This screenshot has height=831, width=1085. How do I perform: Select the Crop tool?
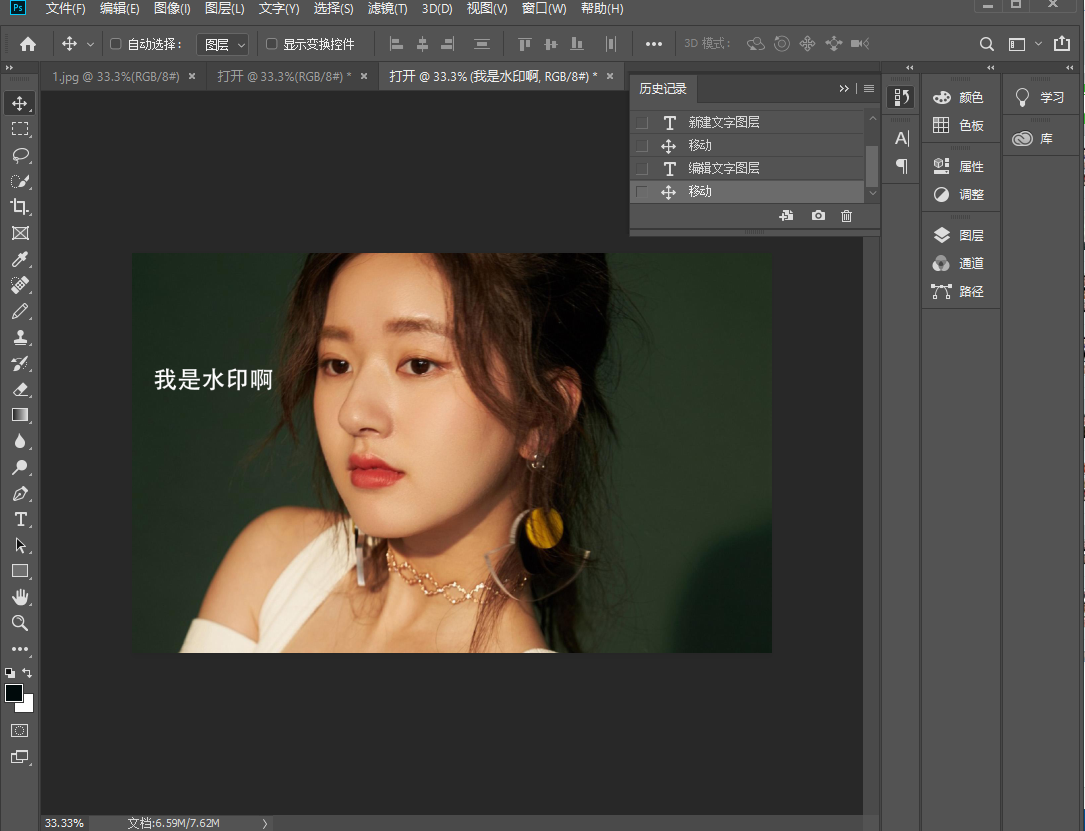20,207
